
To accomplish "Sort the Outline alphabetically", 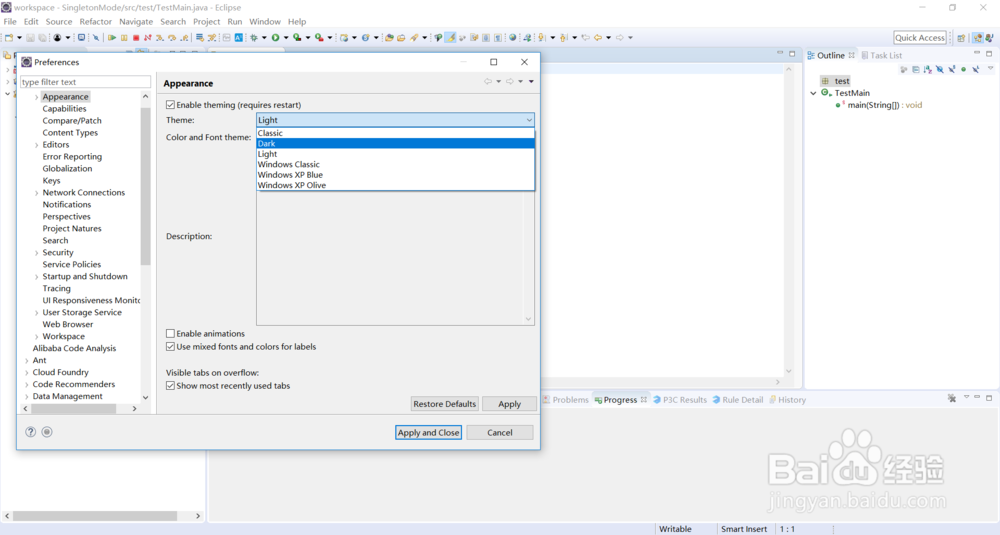I will pos(927,70).
